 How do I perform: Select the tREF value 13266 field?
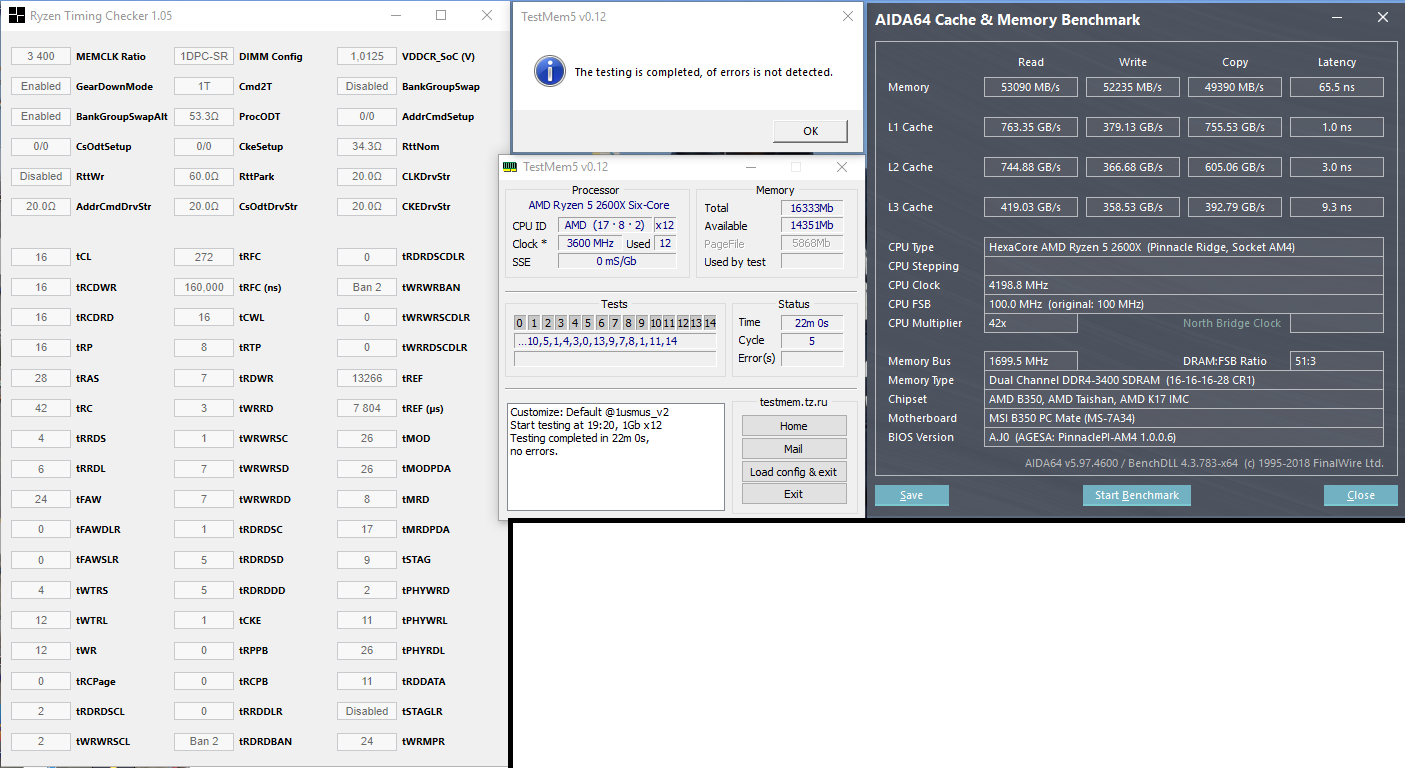tap(367, 378)
